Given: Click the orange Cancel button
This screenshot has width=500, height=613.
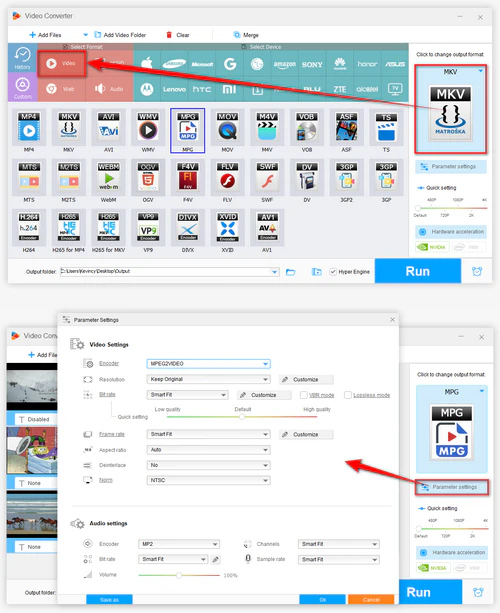Looking at the screenshot, I should coord(371,599).
